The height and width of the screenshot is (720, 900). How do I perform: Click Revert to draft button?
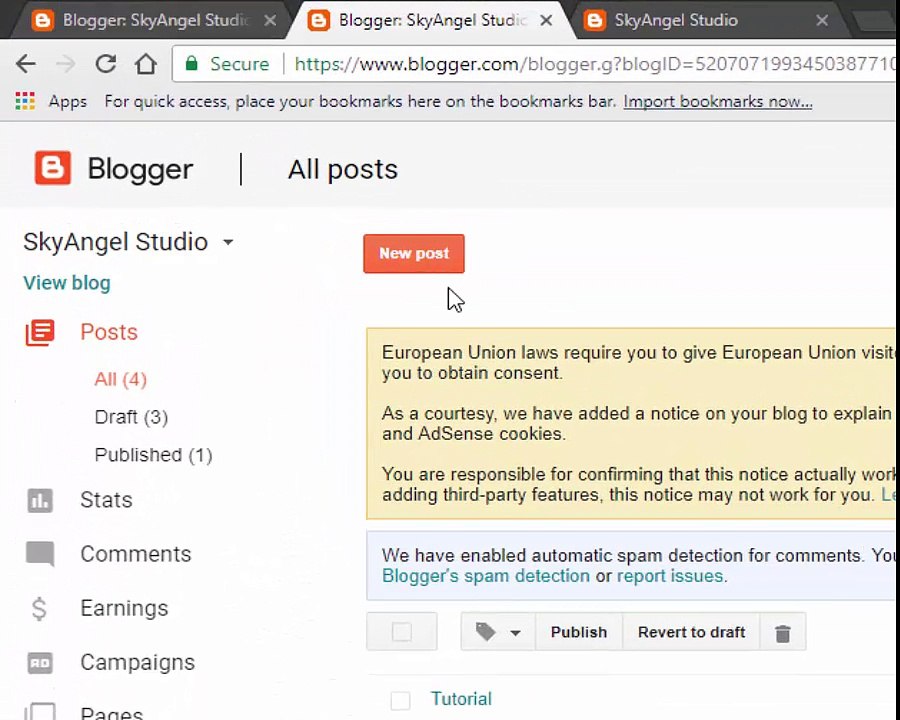[x=691, y=632]
